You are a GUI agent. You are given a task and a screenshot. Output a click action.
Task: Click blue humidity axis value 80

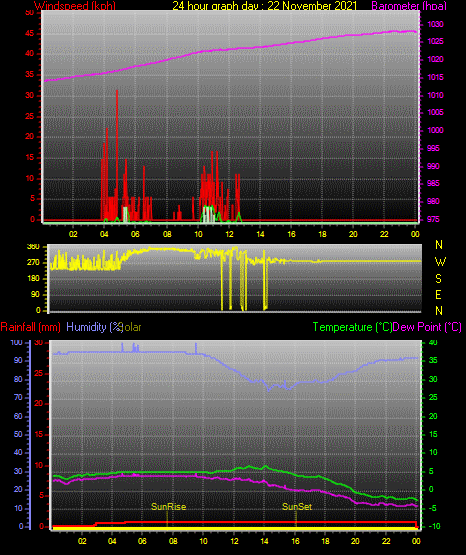click(18, 379)
